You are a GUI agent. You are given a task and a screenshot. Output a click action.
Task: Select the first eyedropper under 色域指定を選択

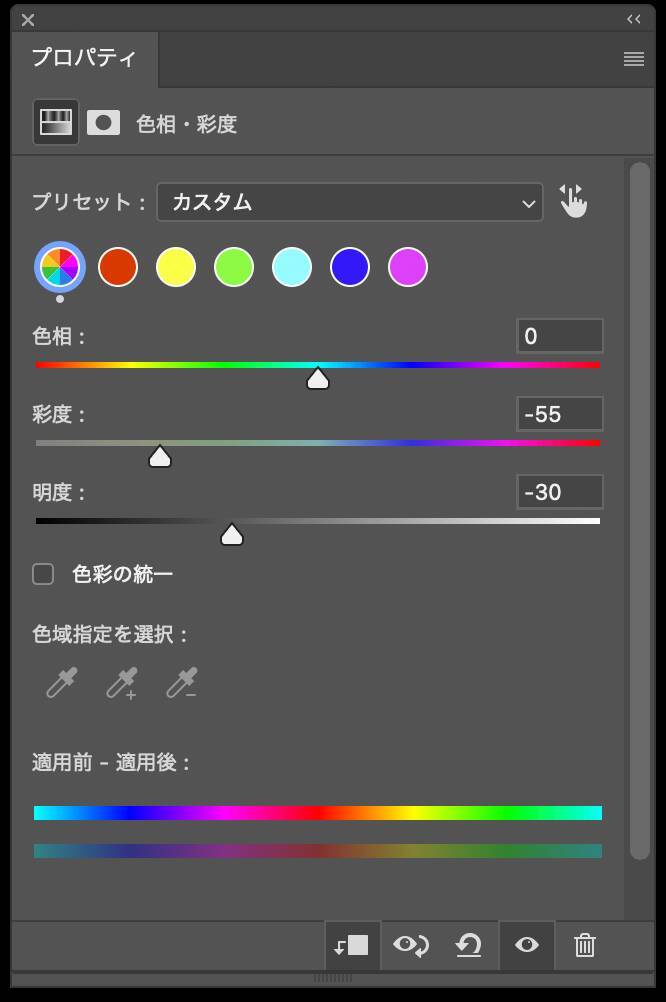60,684
